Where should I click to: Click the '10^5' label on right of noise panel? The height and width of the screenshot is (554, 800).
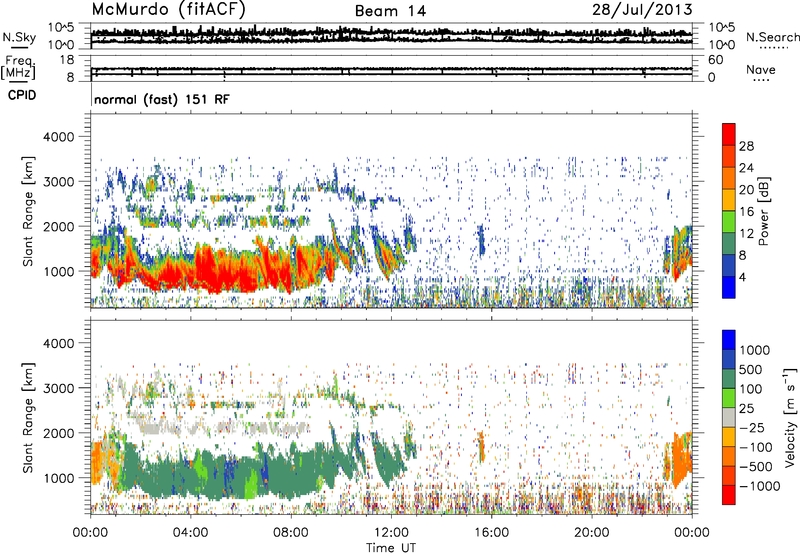(722, 28)
